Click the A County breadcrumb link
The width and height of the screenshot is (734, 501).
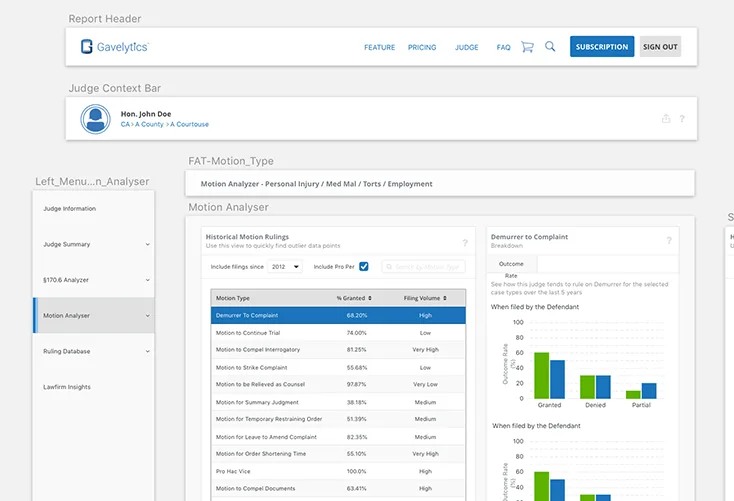point(150,125)
